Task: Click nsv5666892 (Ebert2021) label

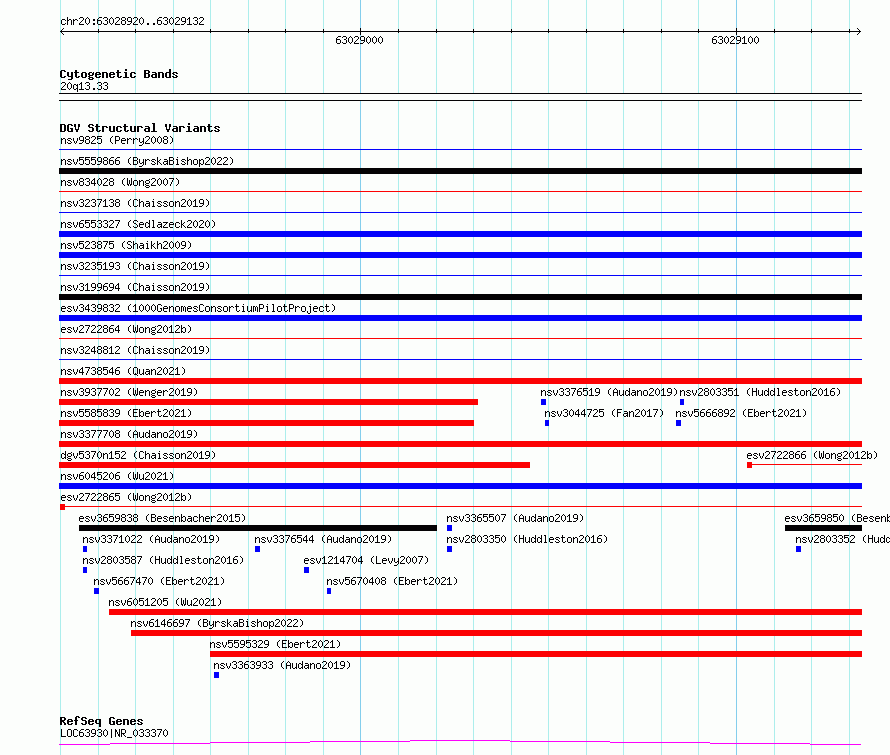Action: (741, 413)
